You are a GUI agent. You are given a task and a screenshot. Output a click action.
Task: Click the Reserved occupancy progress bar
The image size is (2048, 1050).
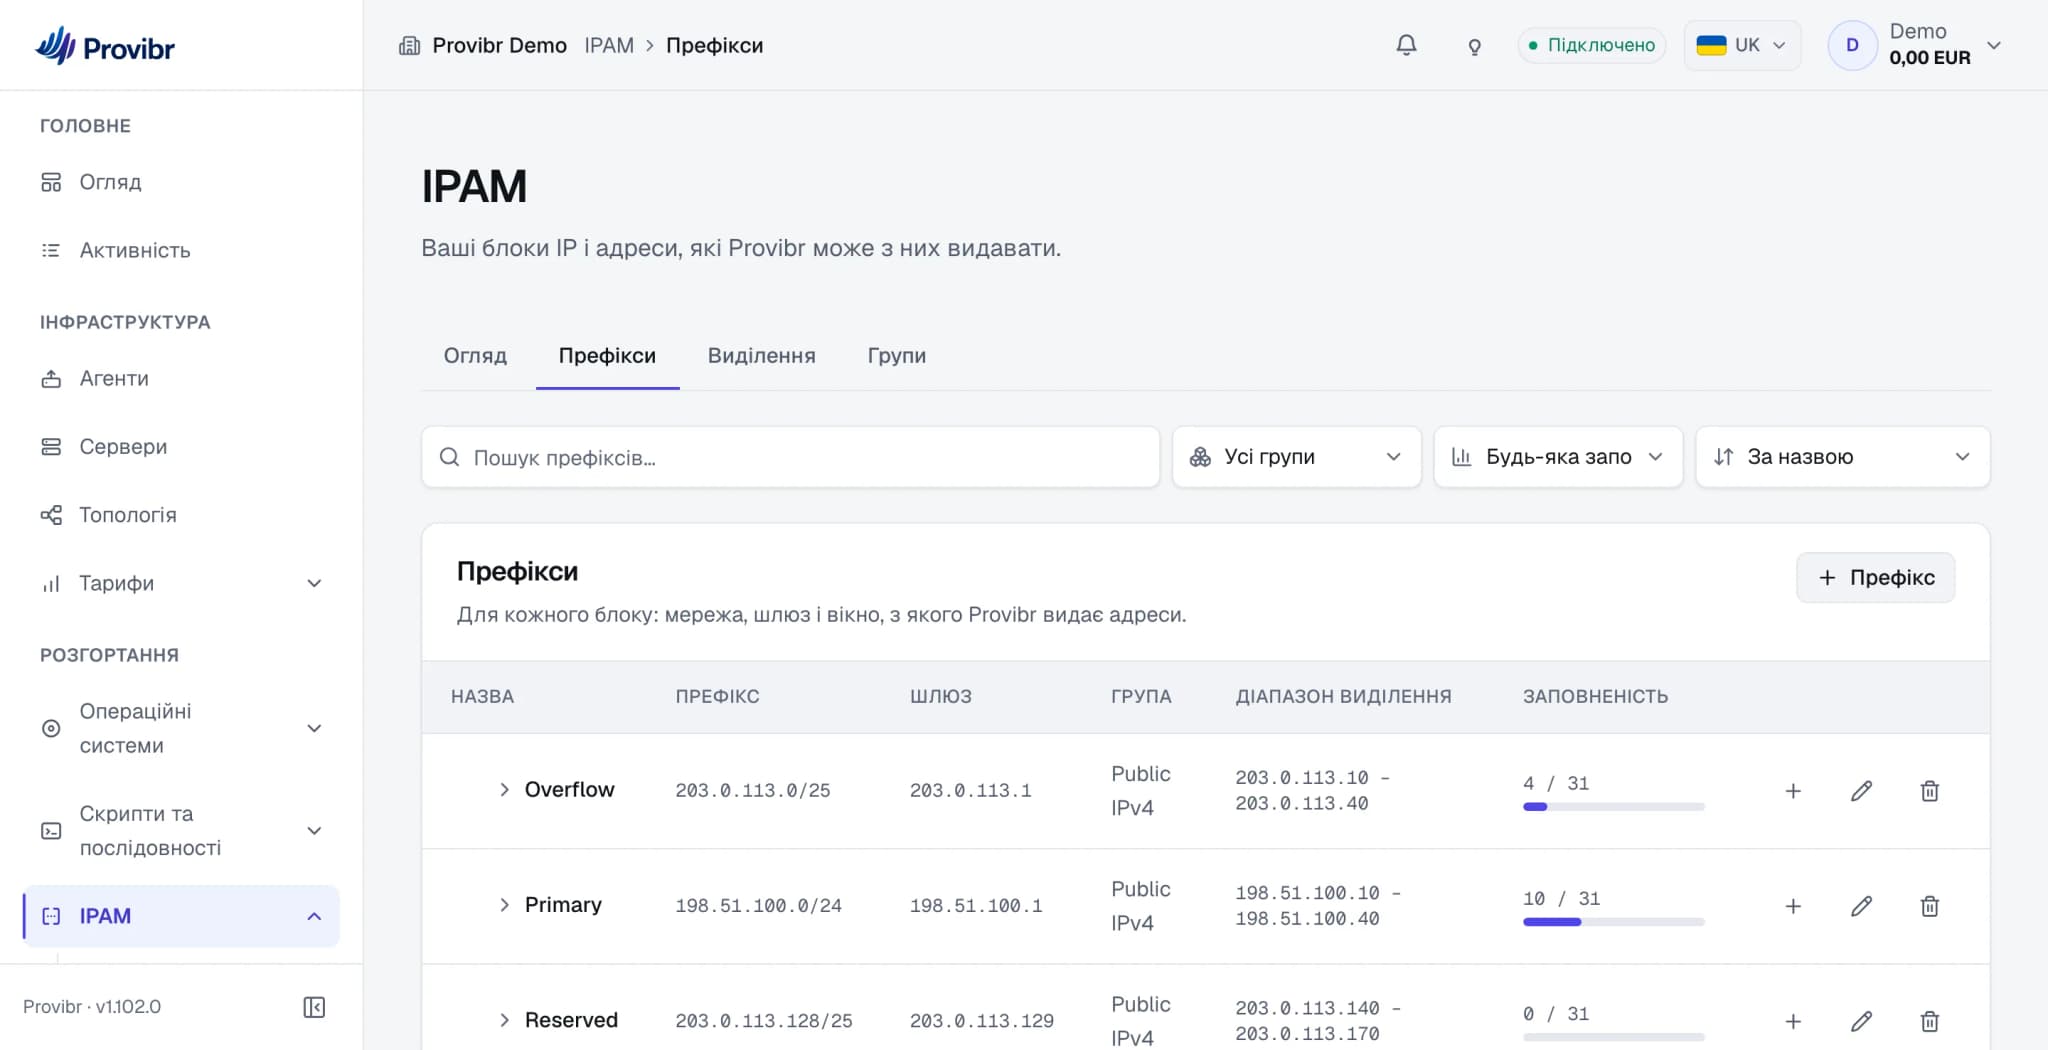[1613, 1037]
